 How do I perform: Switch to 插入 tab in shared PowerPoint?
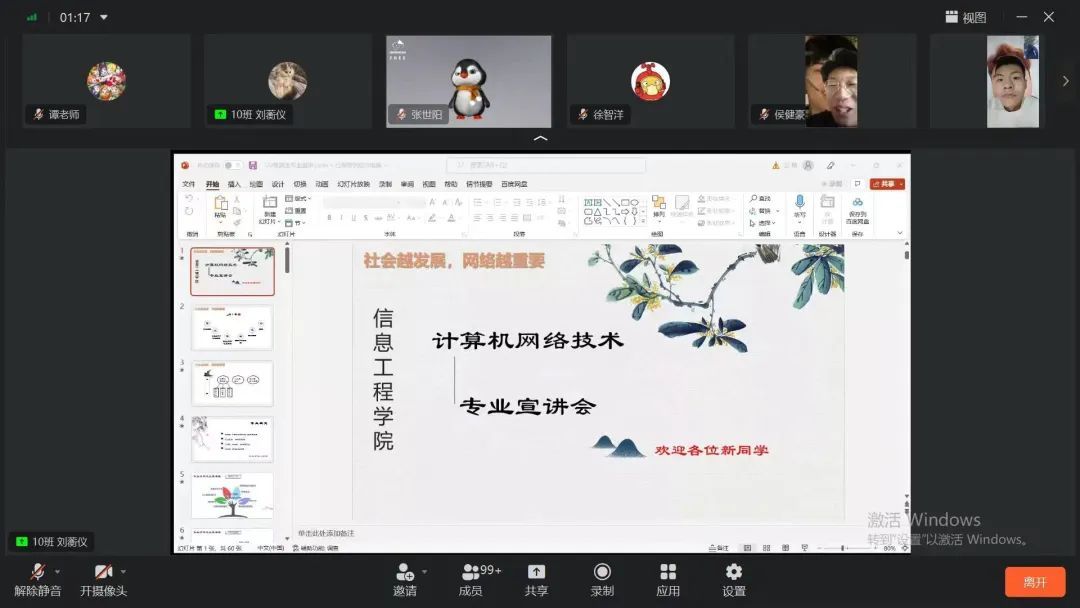point(234,184)
